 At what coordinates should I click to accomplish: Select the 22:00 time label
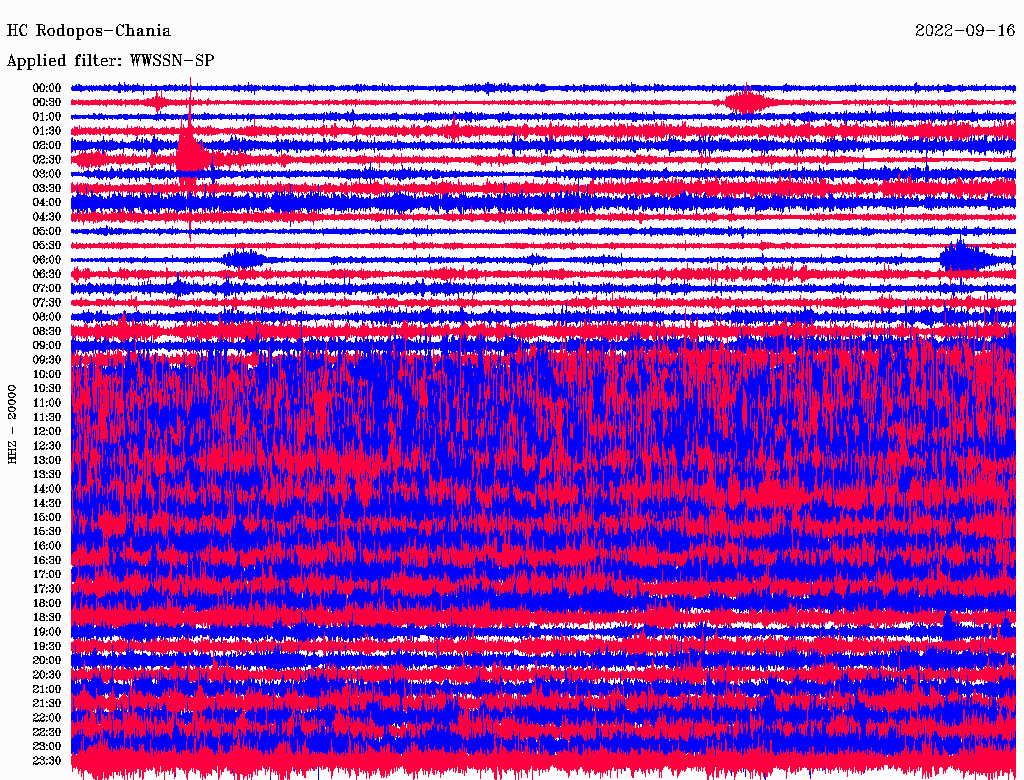(x=47, y=718)
